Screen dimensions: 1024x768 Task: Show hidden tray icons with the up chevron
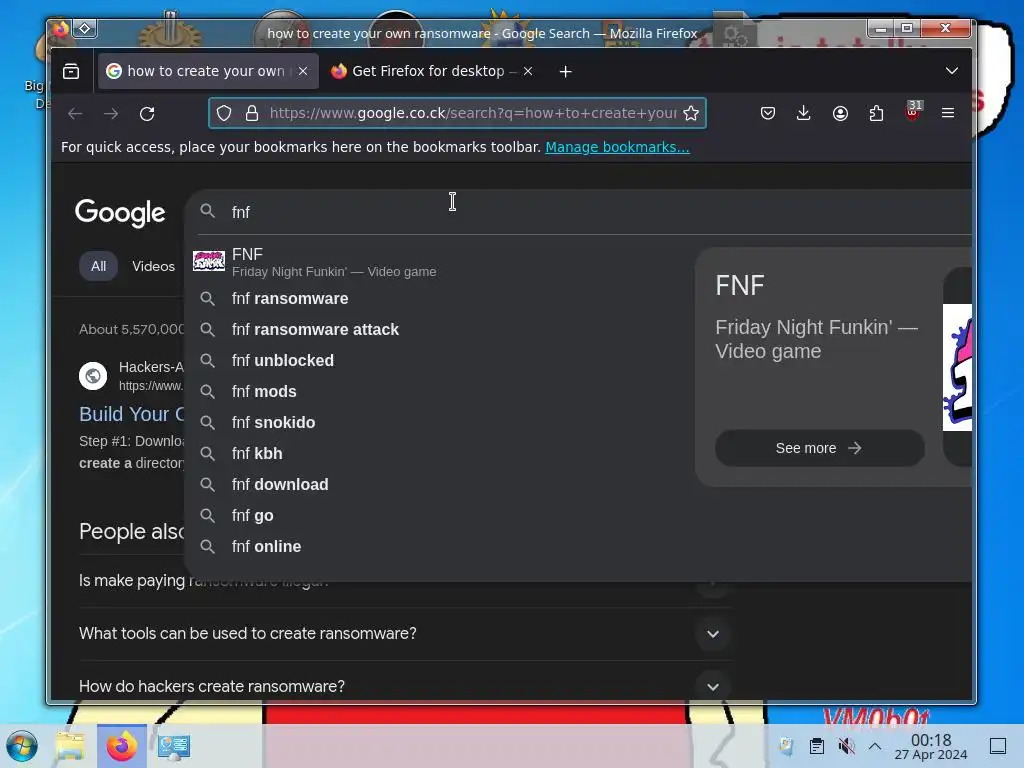click(x=875, y=746)
